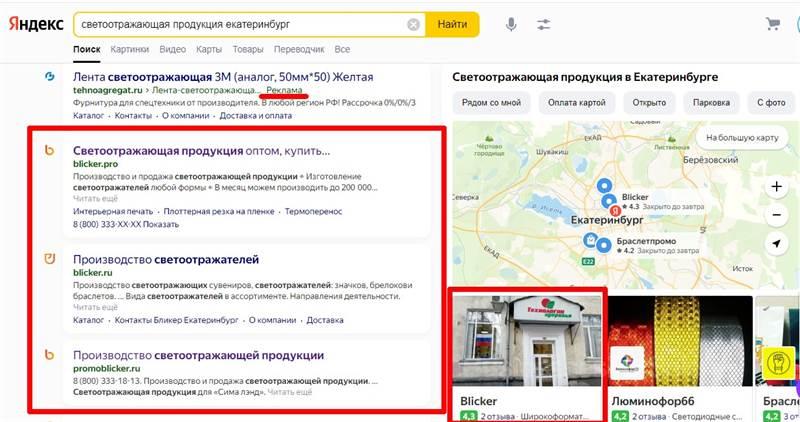The image size is (800, 422).
Task: Expand 'Читать ещё' under blicker.pro result
Action: [x=95, y=198]
